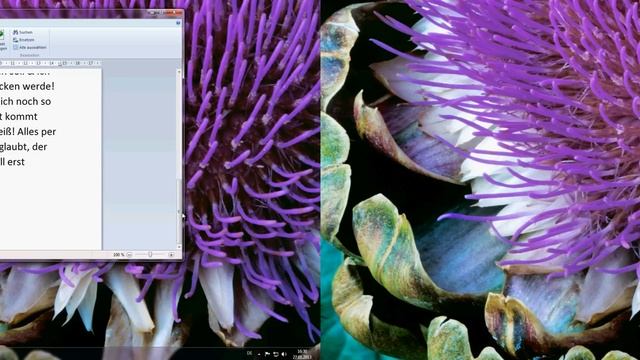Open WordPad help via blue question icon
640x360 pixels.
point(178,23)
